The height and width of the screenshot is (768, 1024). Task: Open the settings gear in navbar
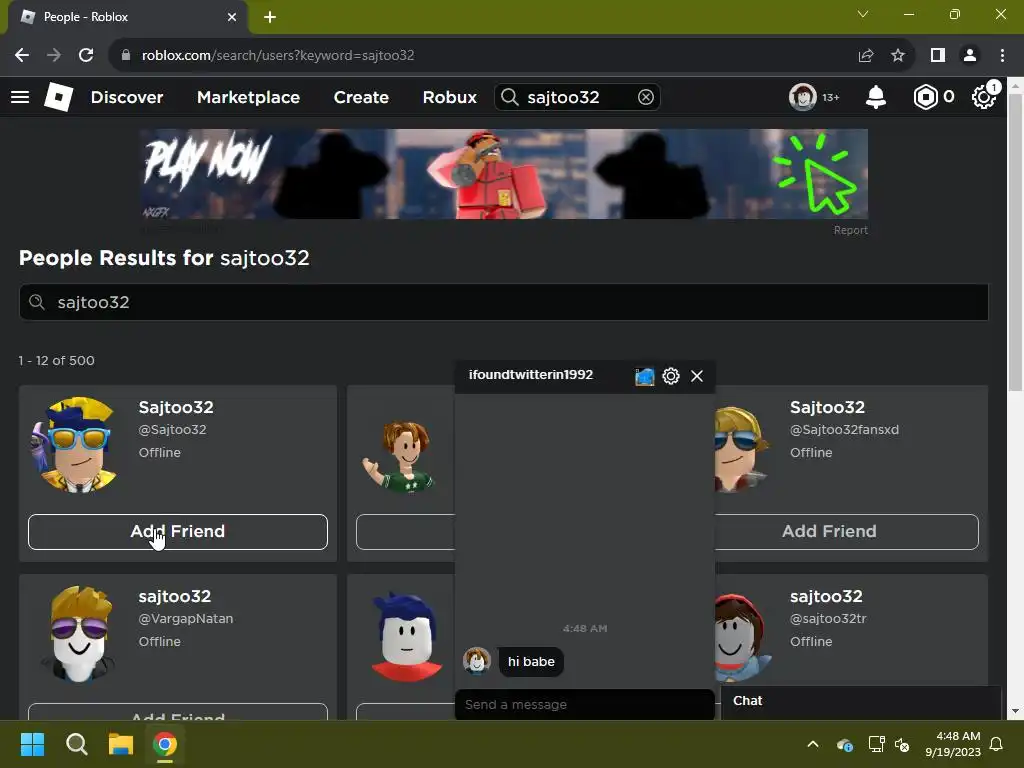[x=984, y=97]
